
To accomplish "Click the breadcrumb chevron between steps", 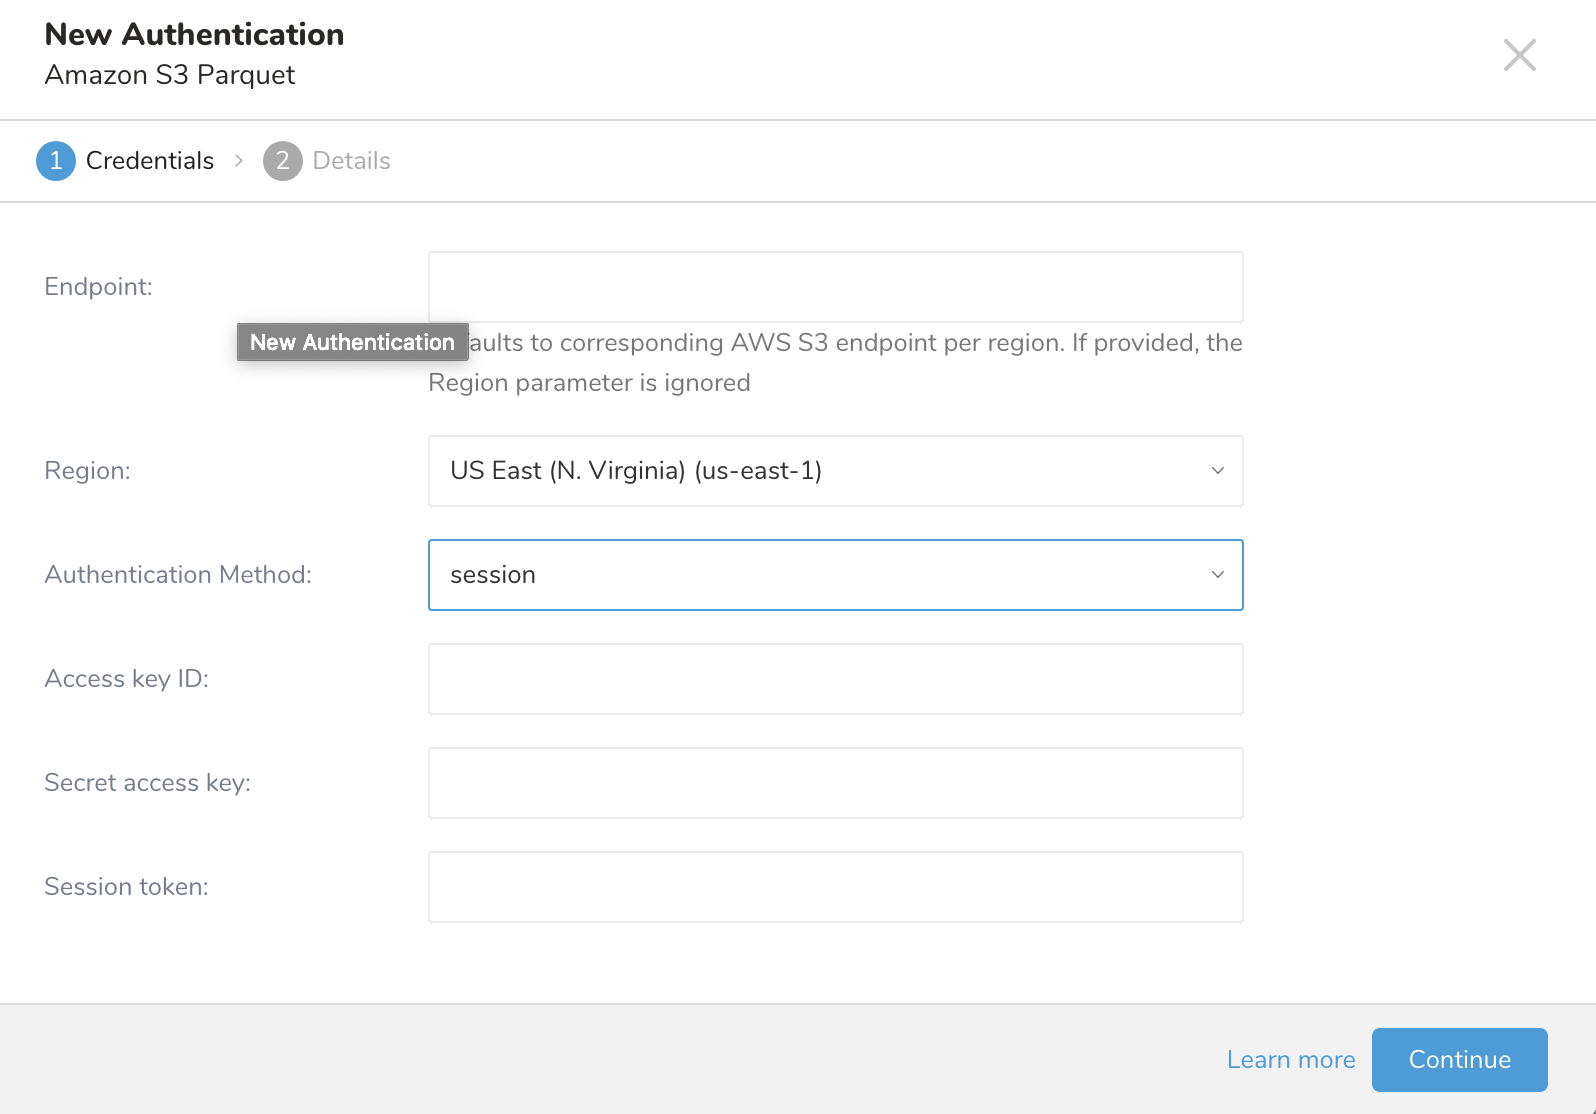I will click(239, 161).
